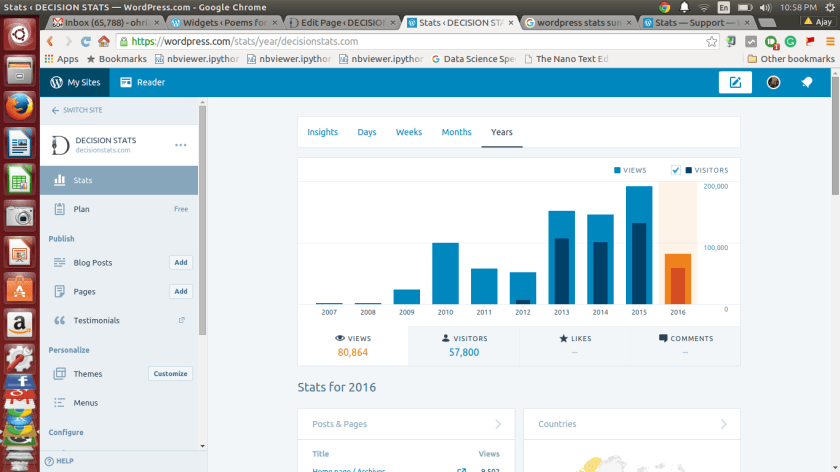
Task: Switch to the Inbox browser tab
Action: click(106, 23)
